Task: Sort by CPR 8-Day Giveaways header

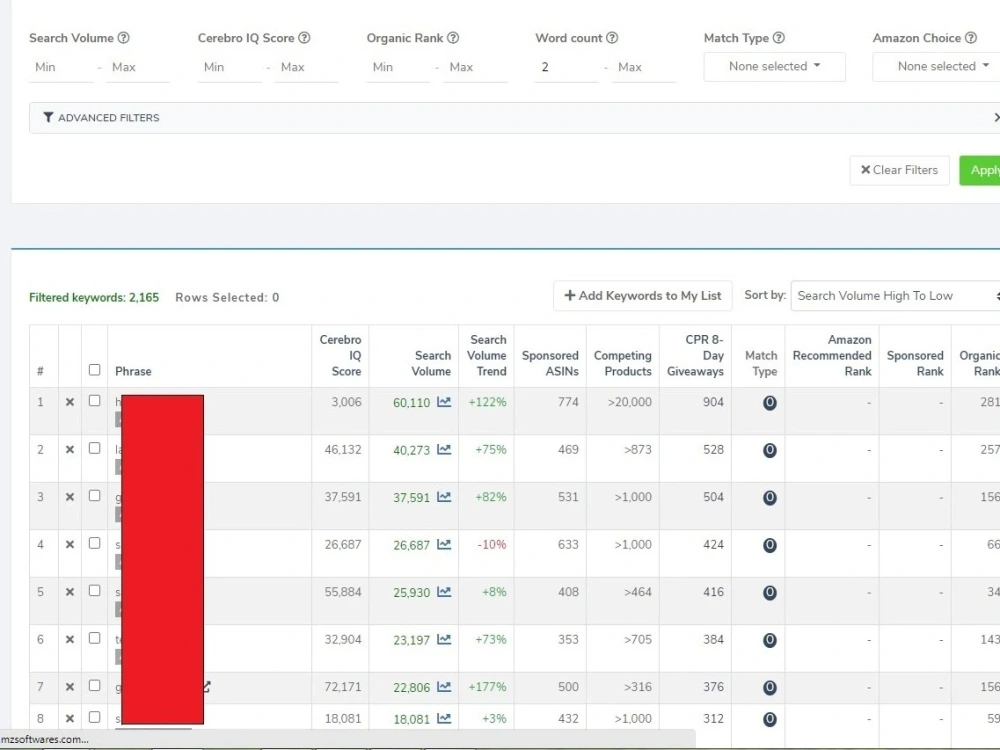Action: (x=695, y=355)
